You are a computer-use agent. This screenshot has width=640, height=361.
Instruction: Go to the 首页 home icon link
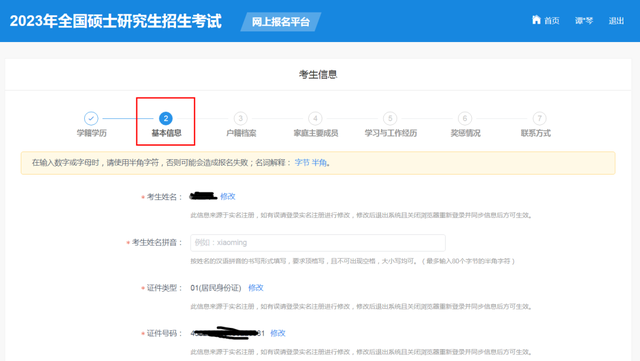click(546, 20)
